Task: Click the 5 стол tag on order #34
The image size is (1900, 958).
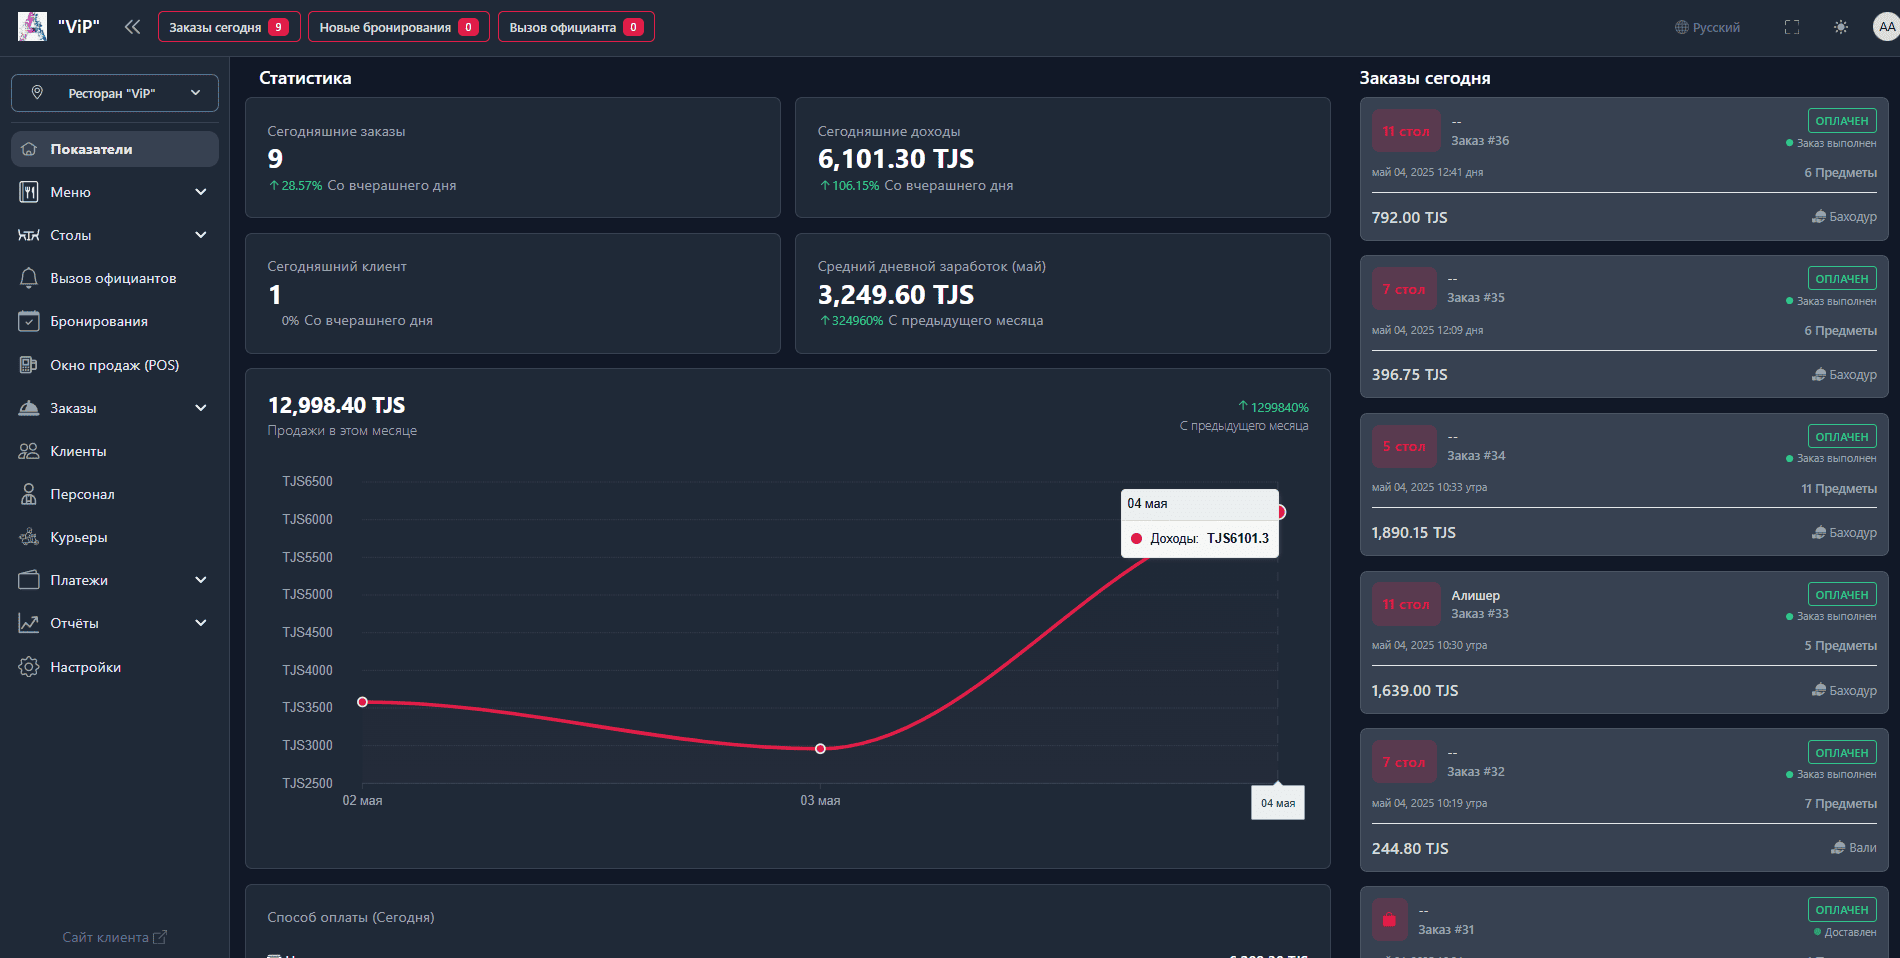Action: 1404,446
